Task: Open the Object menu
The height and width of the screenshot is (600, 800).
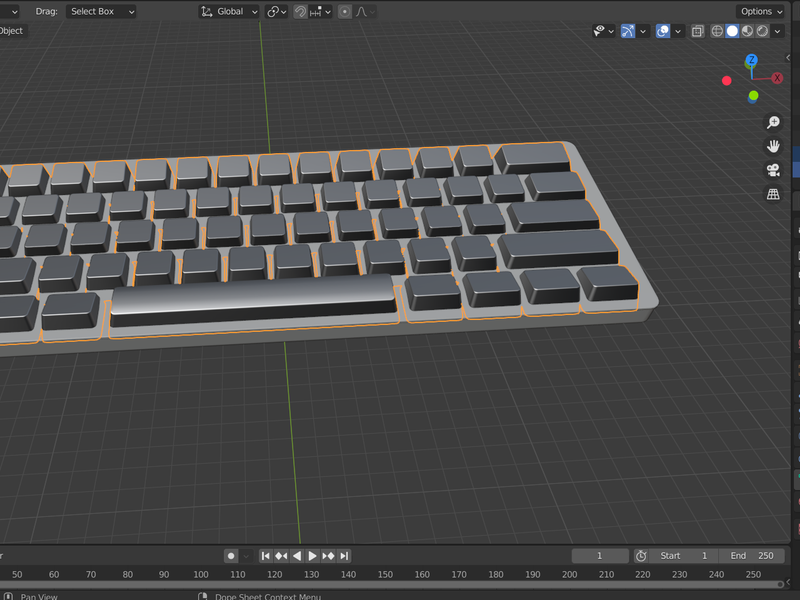Action: click(x=11, y=31)
